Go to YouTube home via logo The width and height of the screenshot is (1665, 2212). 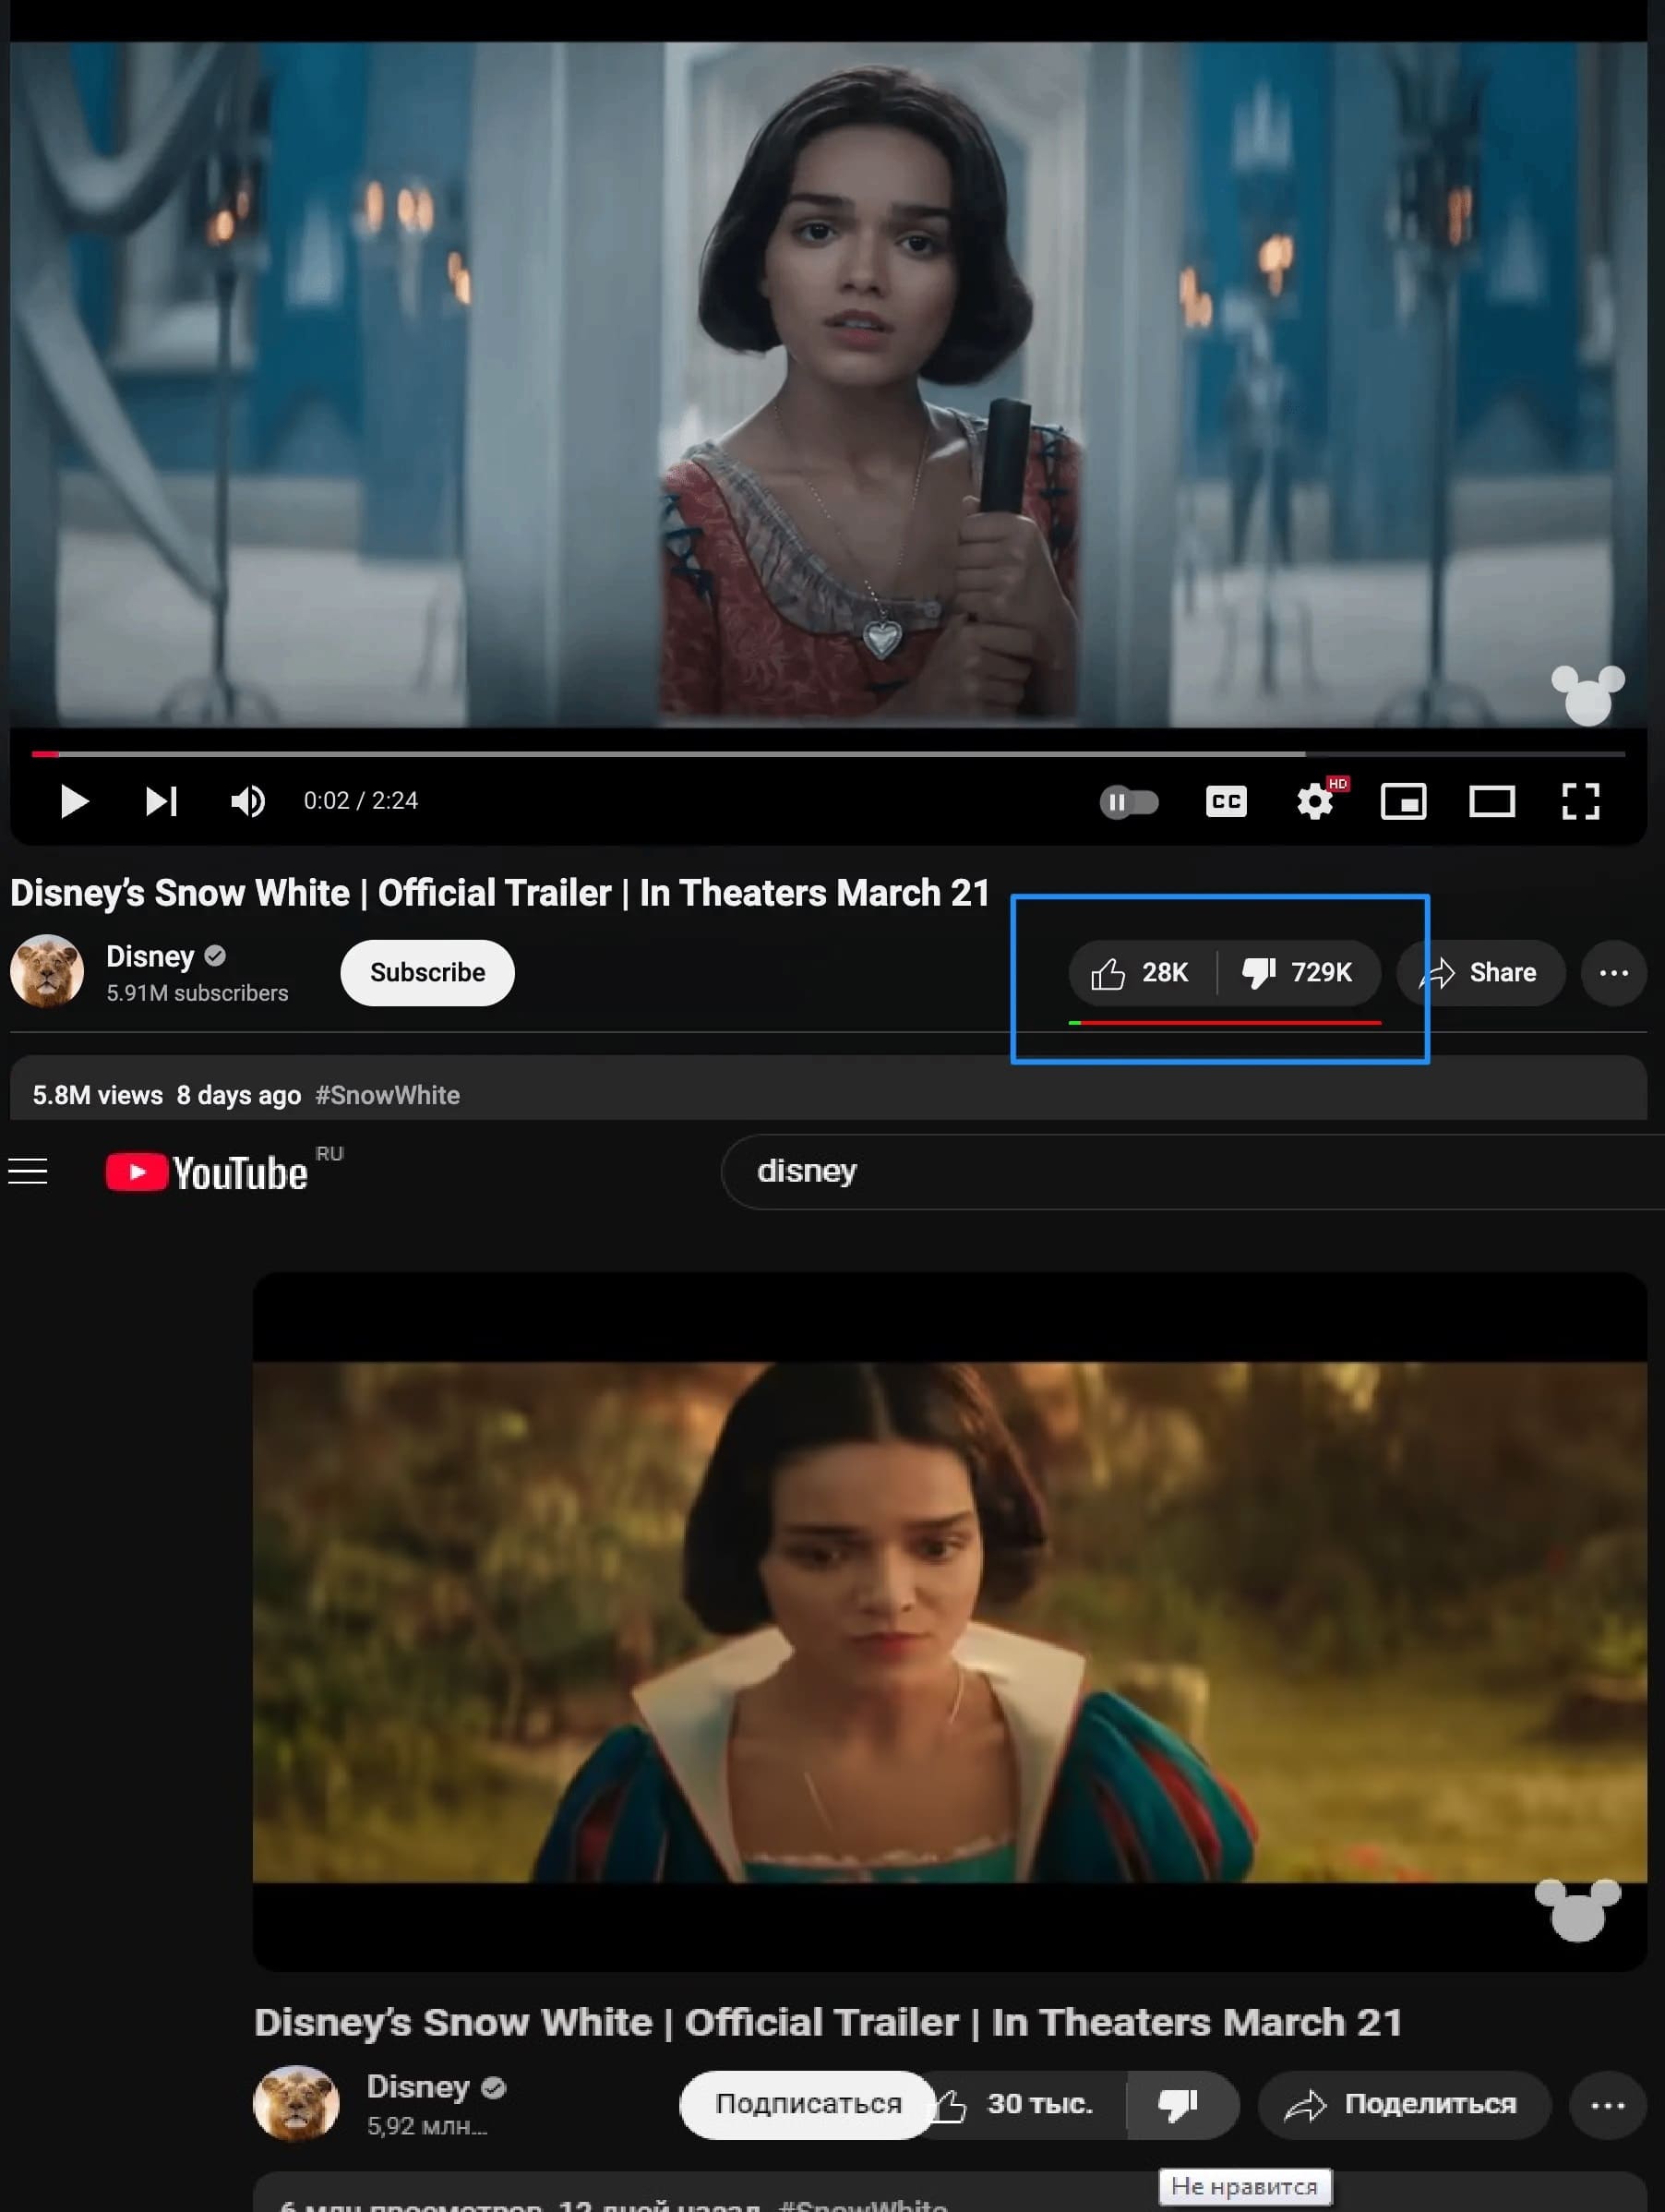pos(207,1172)
